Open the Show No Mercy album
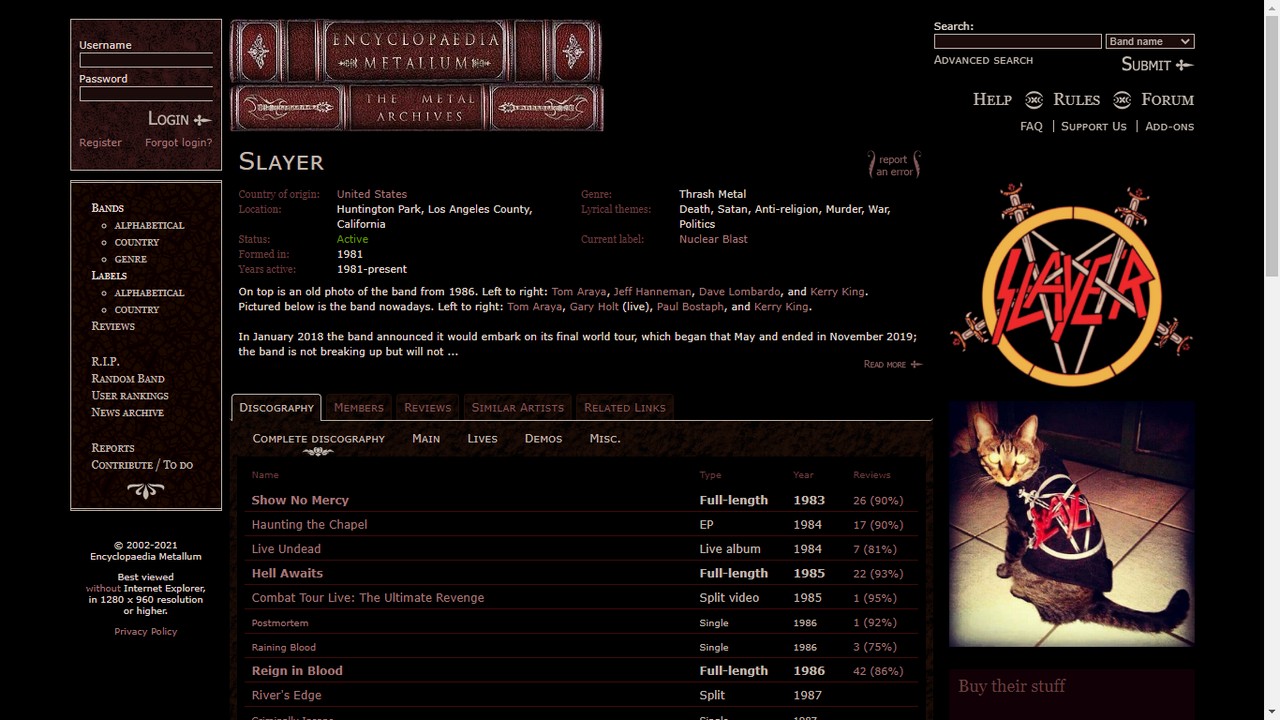The image size is (1280, 720). pyautogui.click(x=300, y=500)
